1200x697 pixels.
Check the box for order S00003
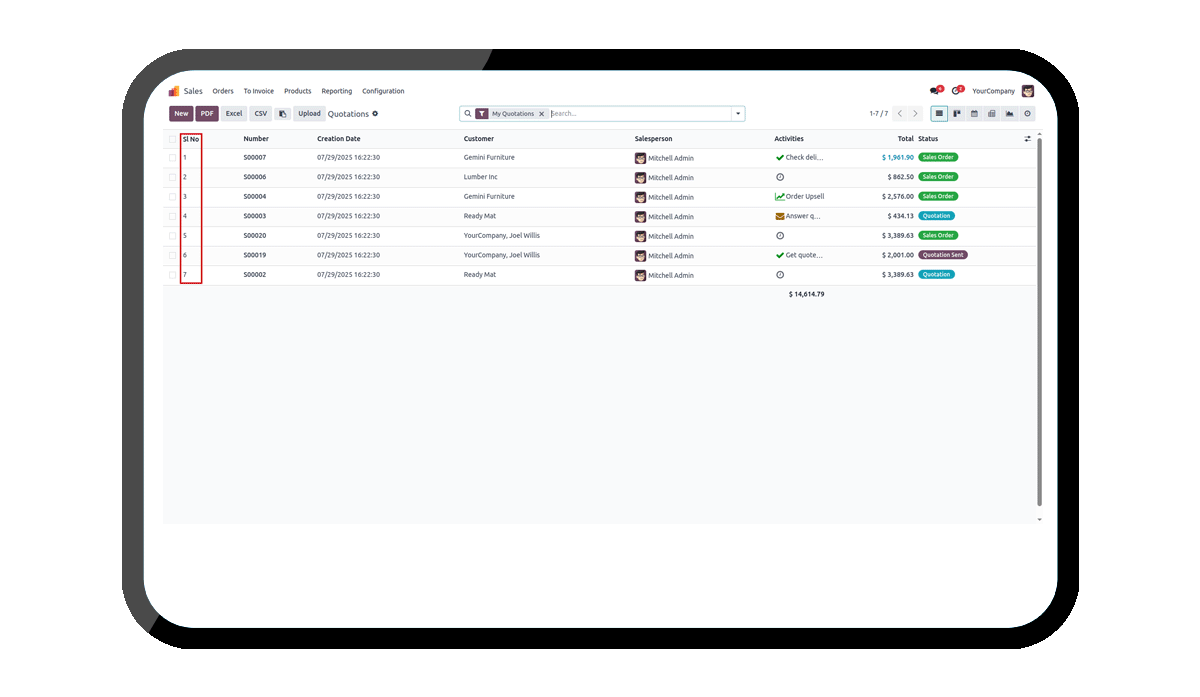[172, 216]
